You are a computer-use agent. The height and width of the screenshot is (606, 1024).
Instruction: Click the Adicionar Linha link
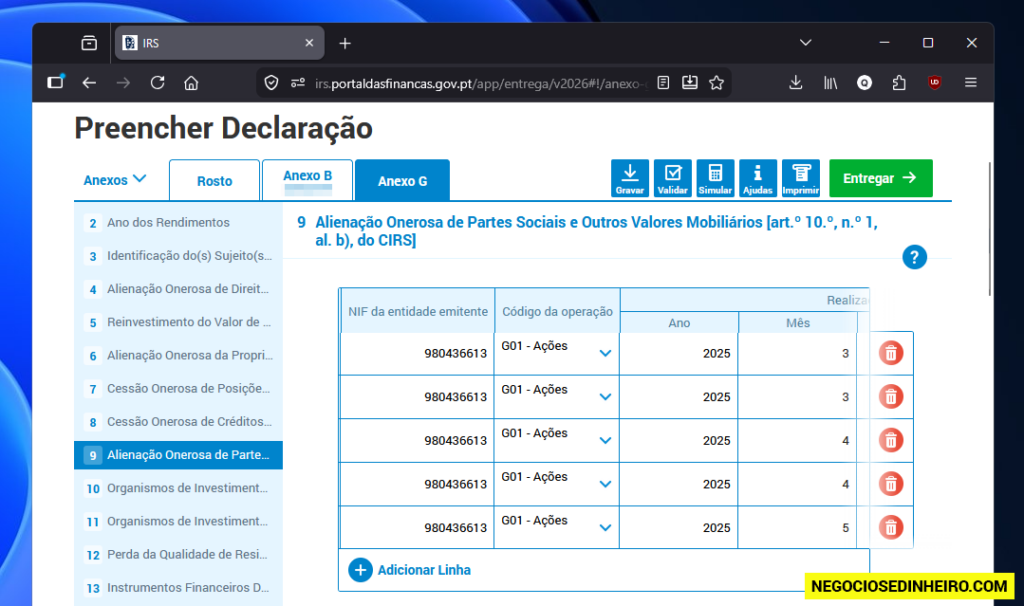[x=424, y=570]
